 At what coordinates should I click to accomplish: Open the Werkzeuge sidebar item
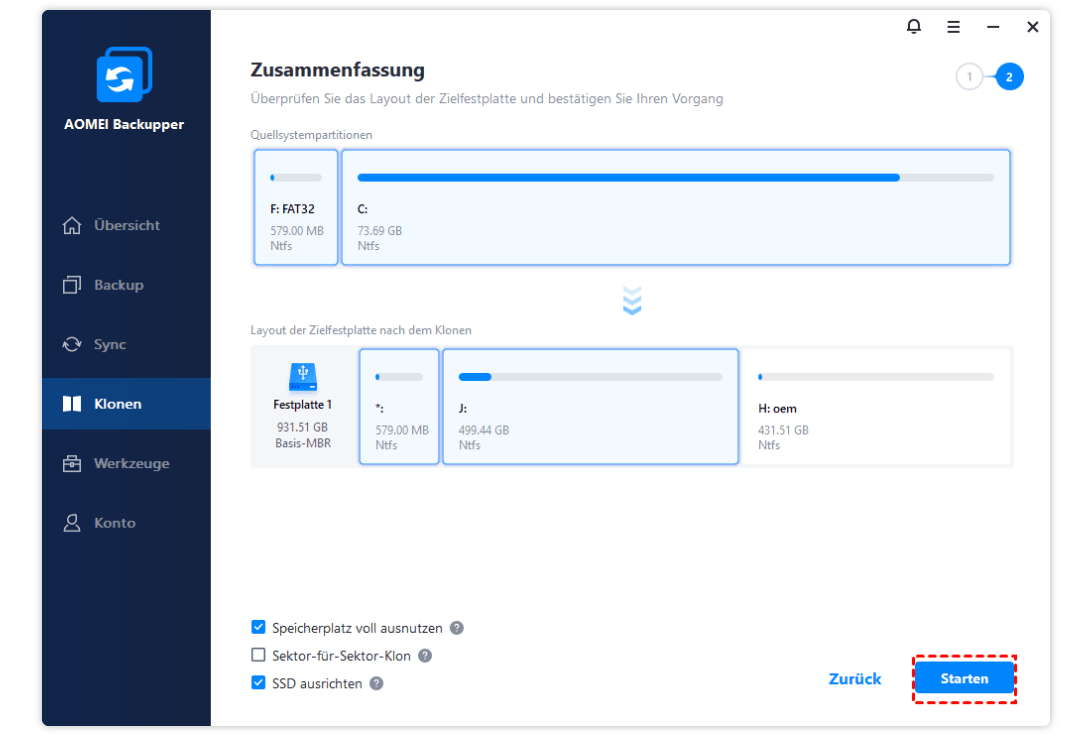[x=131, y=463]
